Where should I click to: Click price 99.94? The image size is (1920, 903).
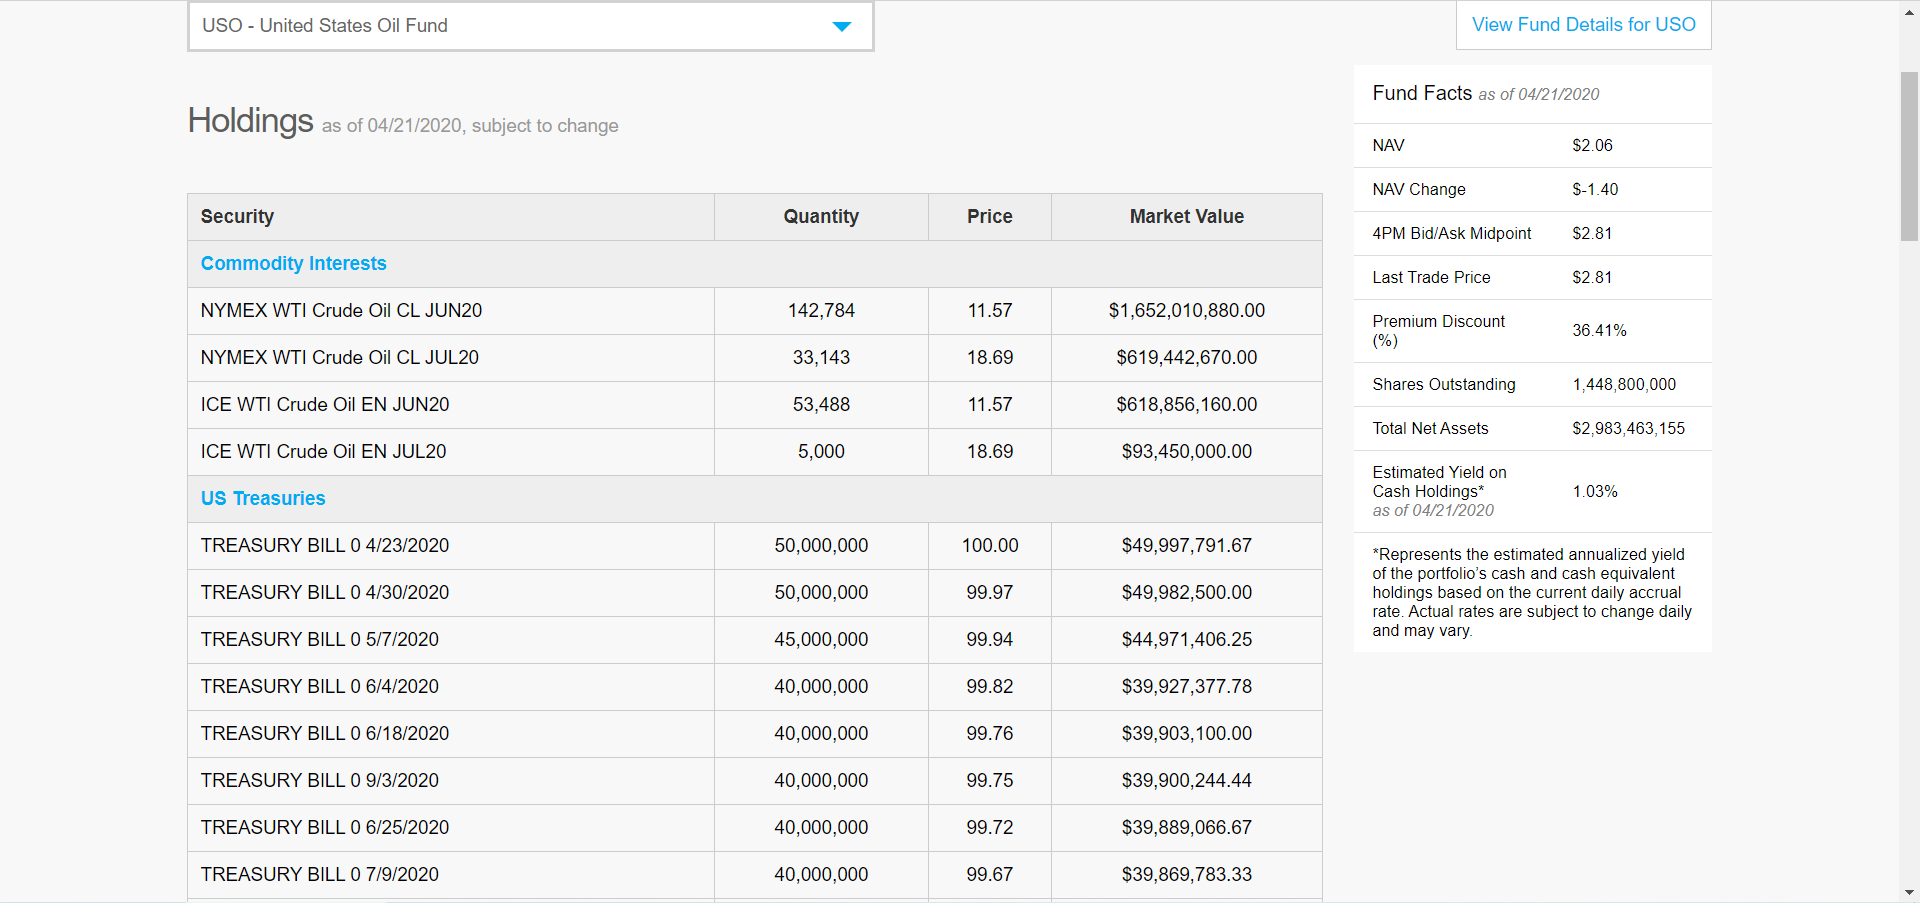point(990,640)
